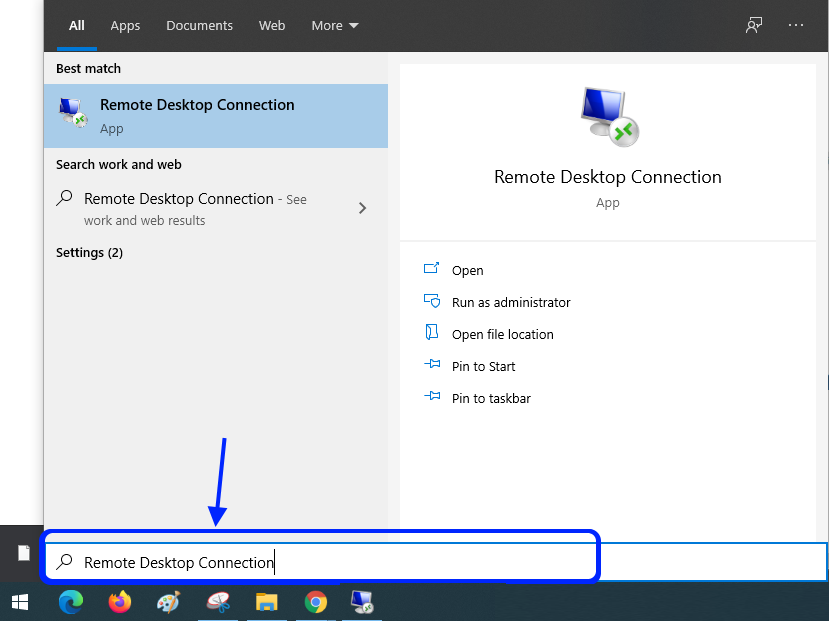The width and height of the screenshot is (829, 621).
Task: Select Pin to taskbar
Action: click(491, 398)
